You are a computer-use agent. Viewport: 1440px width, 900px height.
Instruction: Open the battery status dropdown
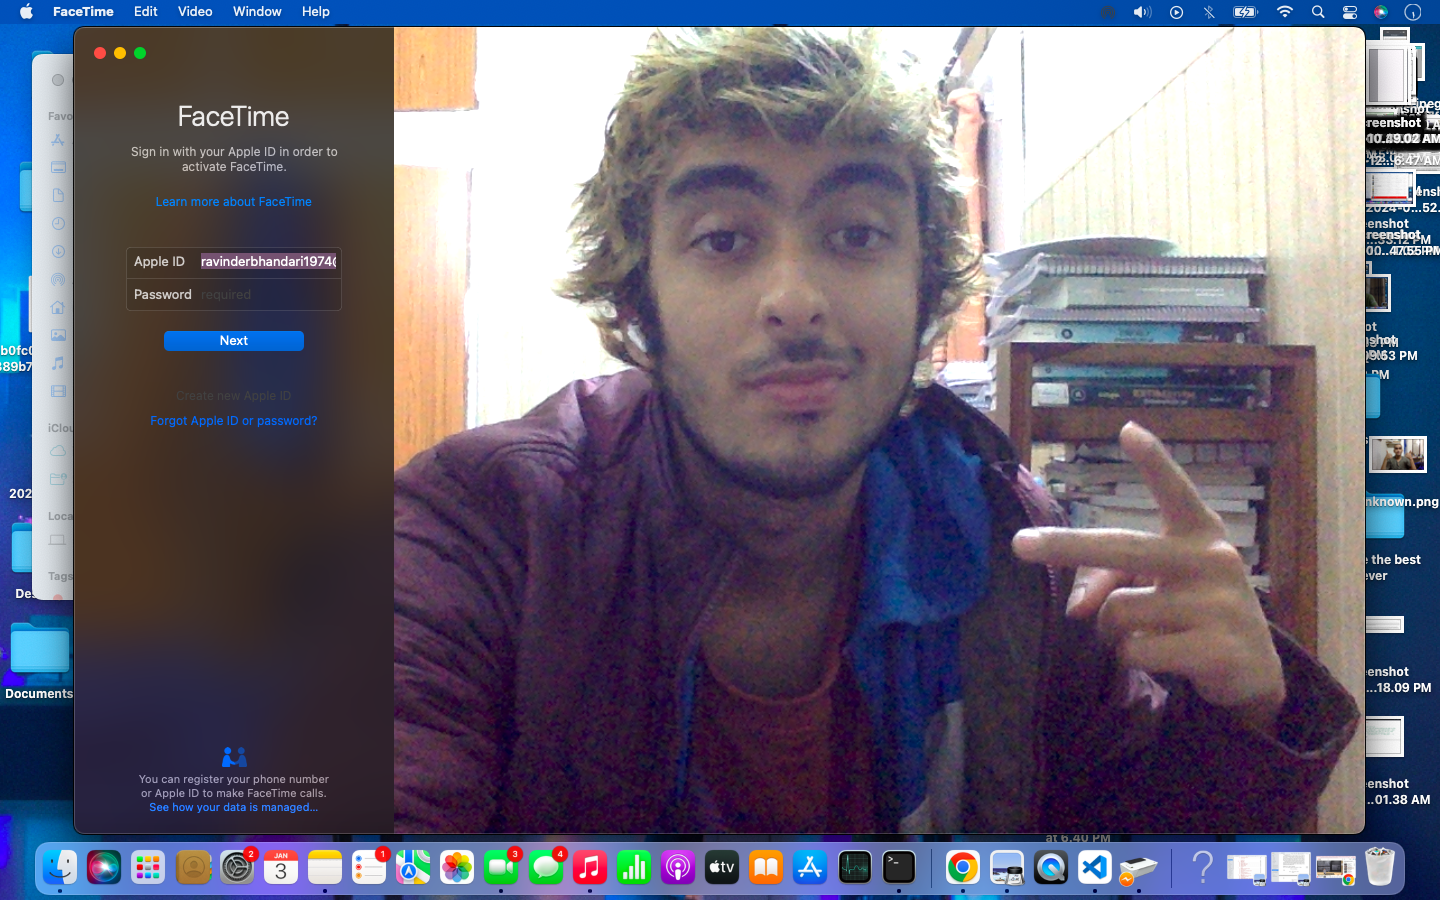tap(1245, 12)
